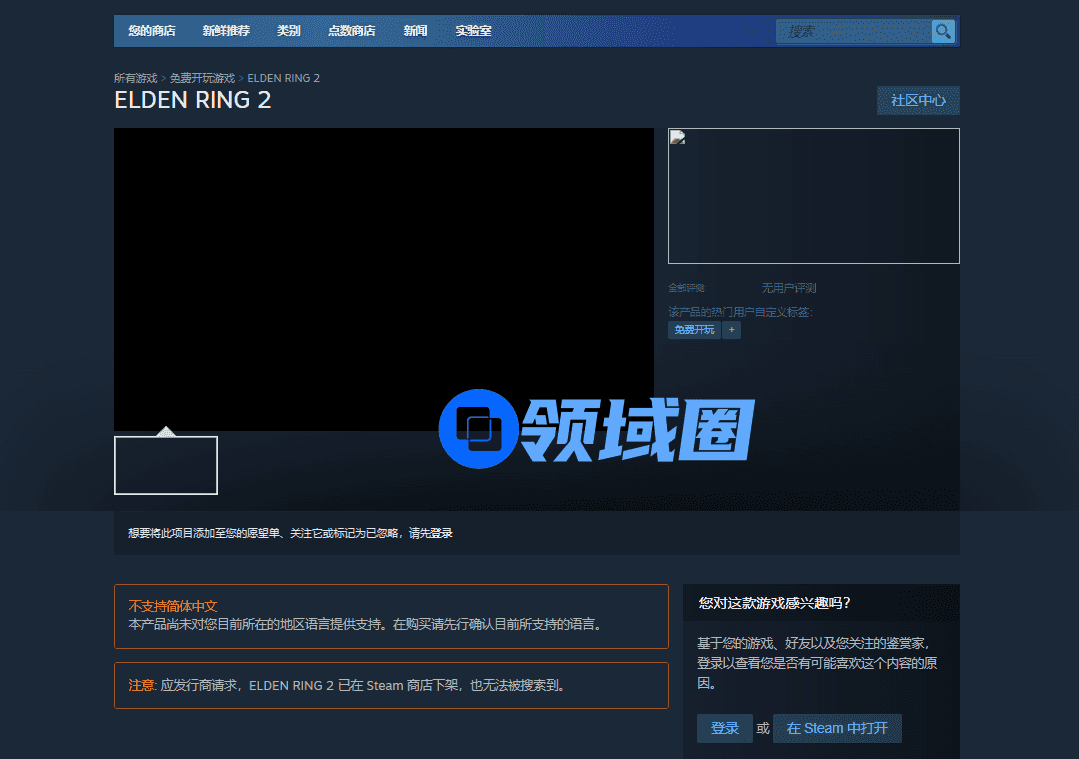Click the 在 Steam 中打开 button
Screen dimensions: 1079x759
pyautogui.click(x=837, y=728)
